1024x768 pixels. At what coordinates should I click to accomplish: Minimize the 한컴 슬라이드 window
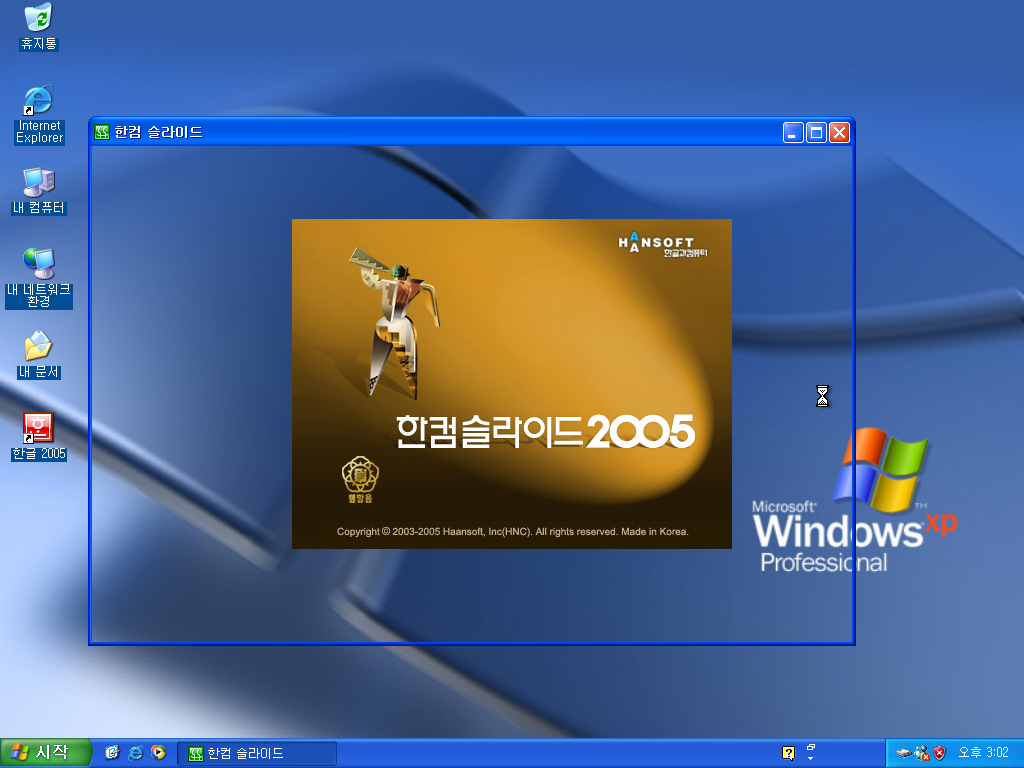793,133
